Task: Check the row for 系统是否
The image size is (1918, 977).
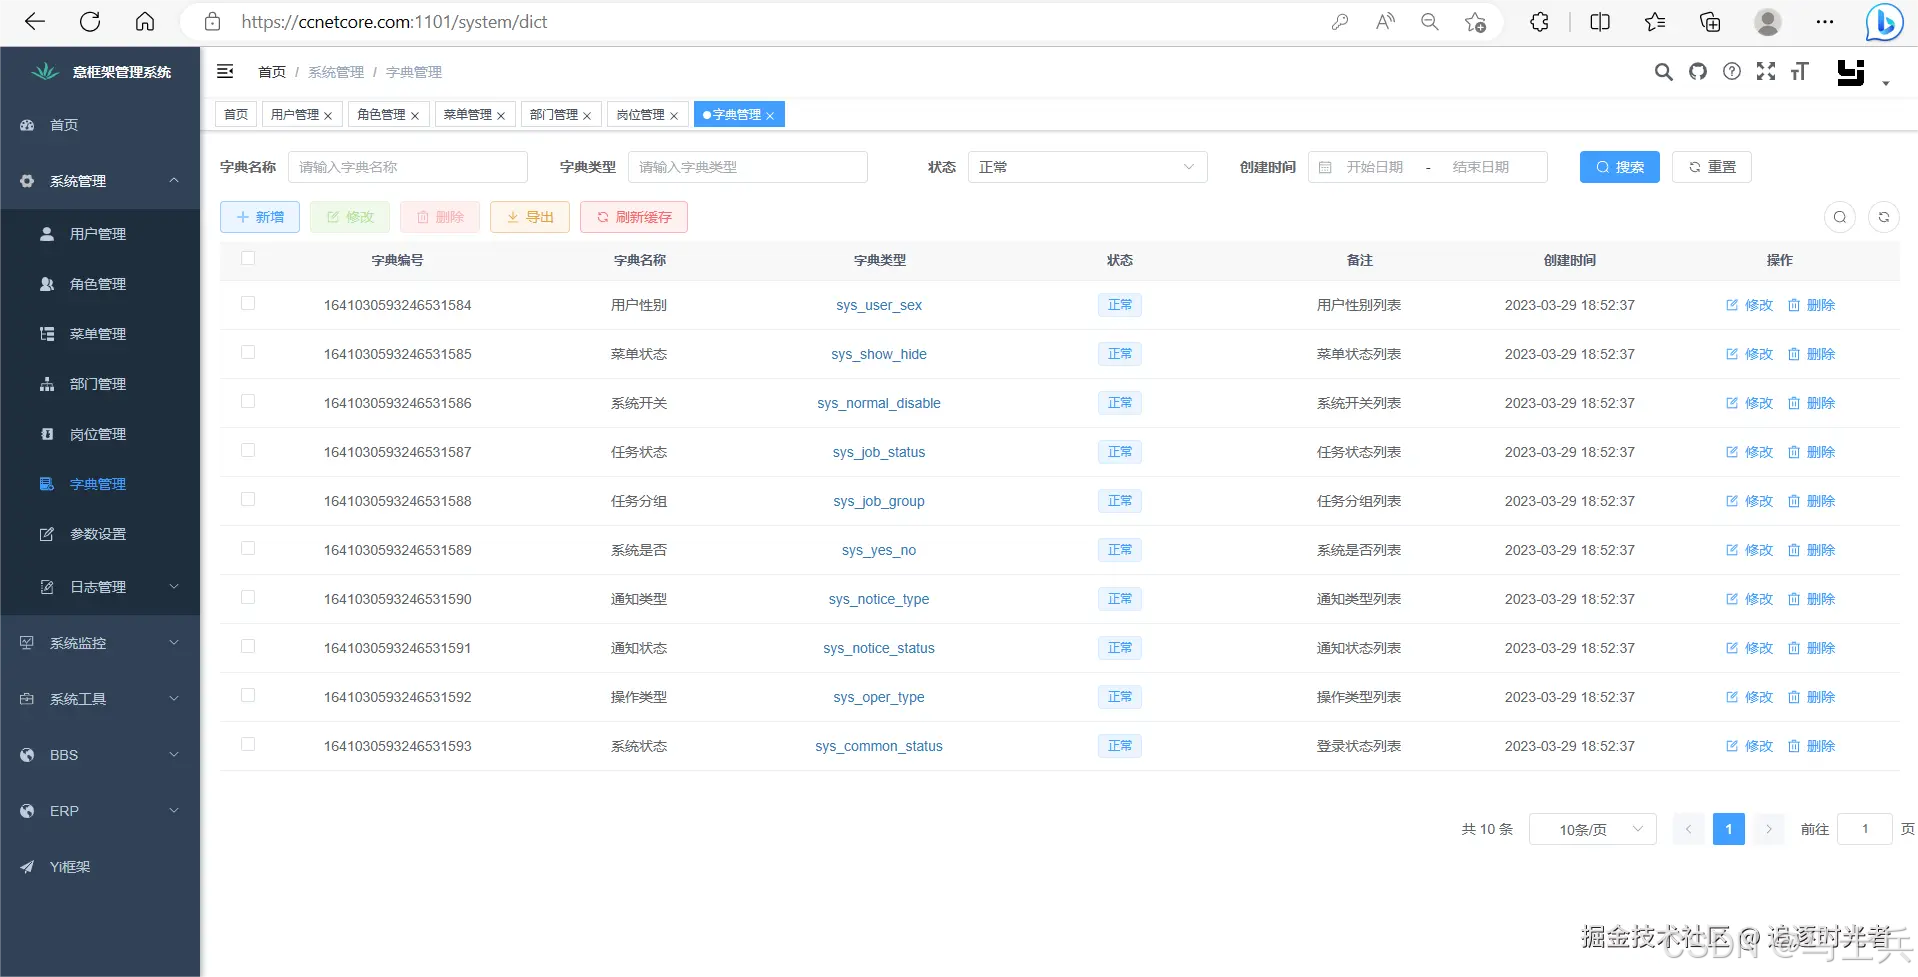Action: click(x=248, y=548)
